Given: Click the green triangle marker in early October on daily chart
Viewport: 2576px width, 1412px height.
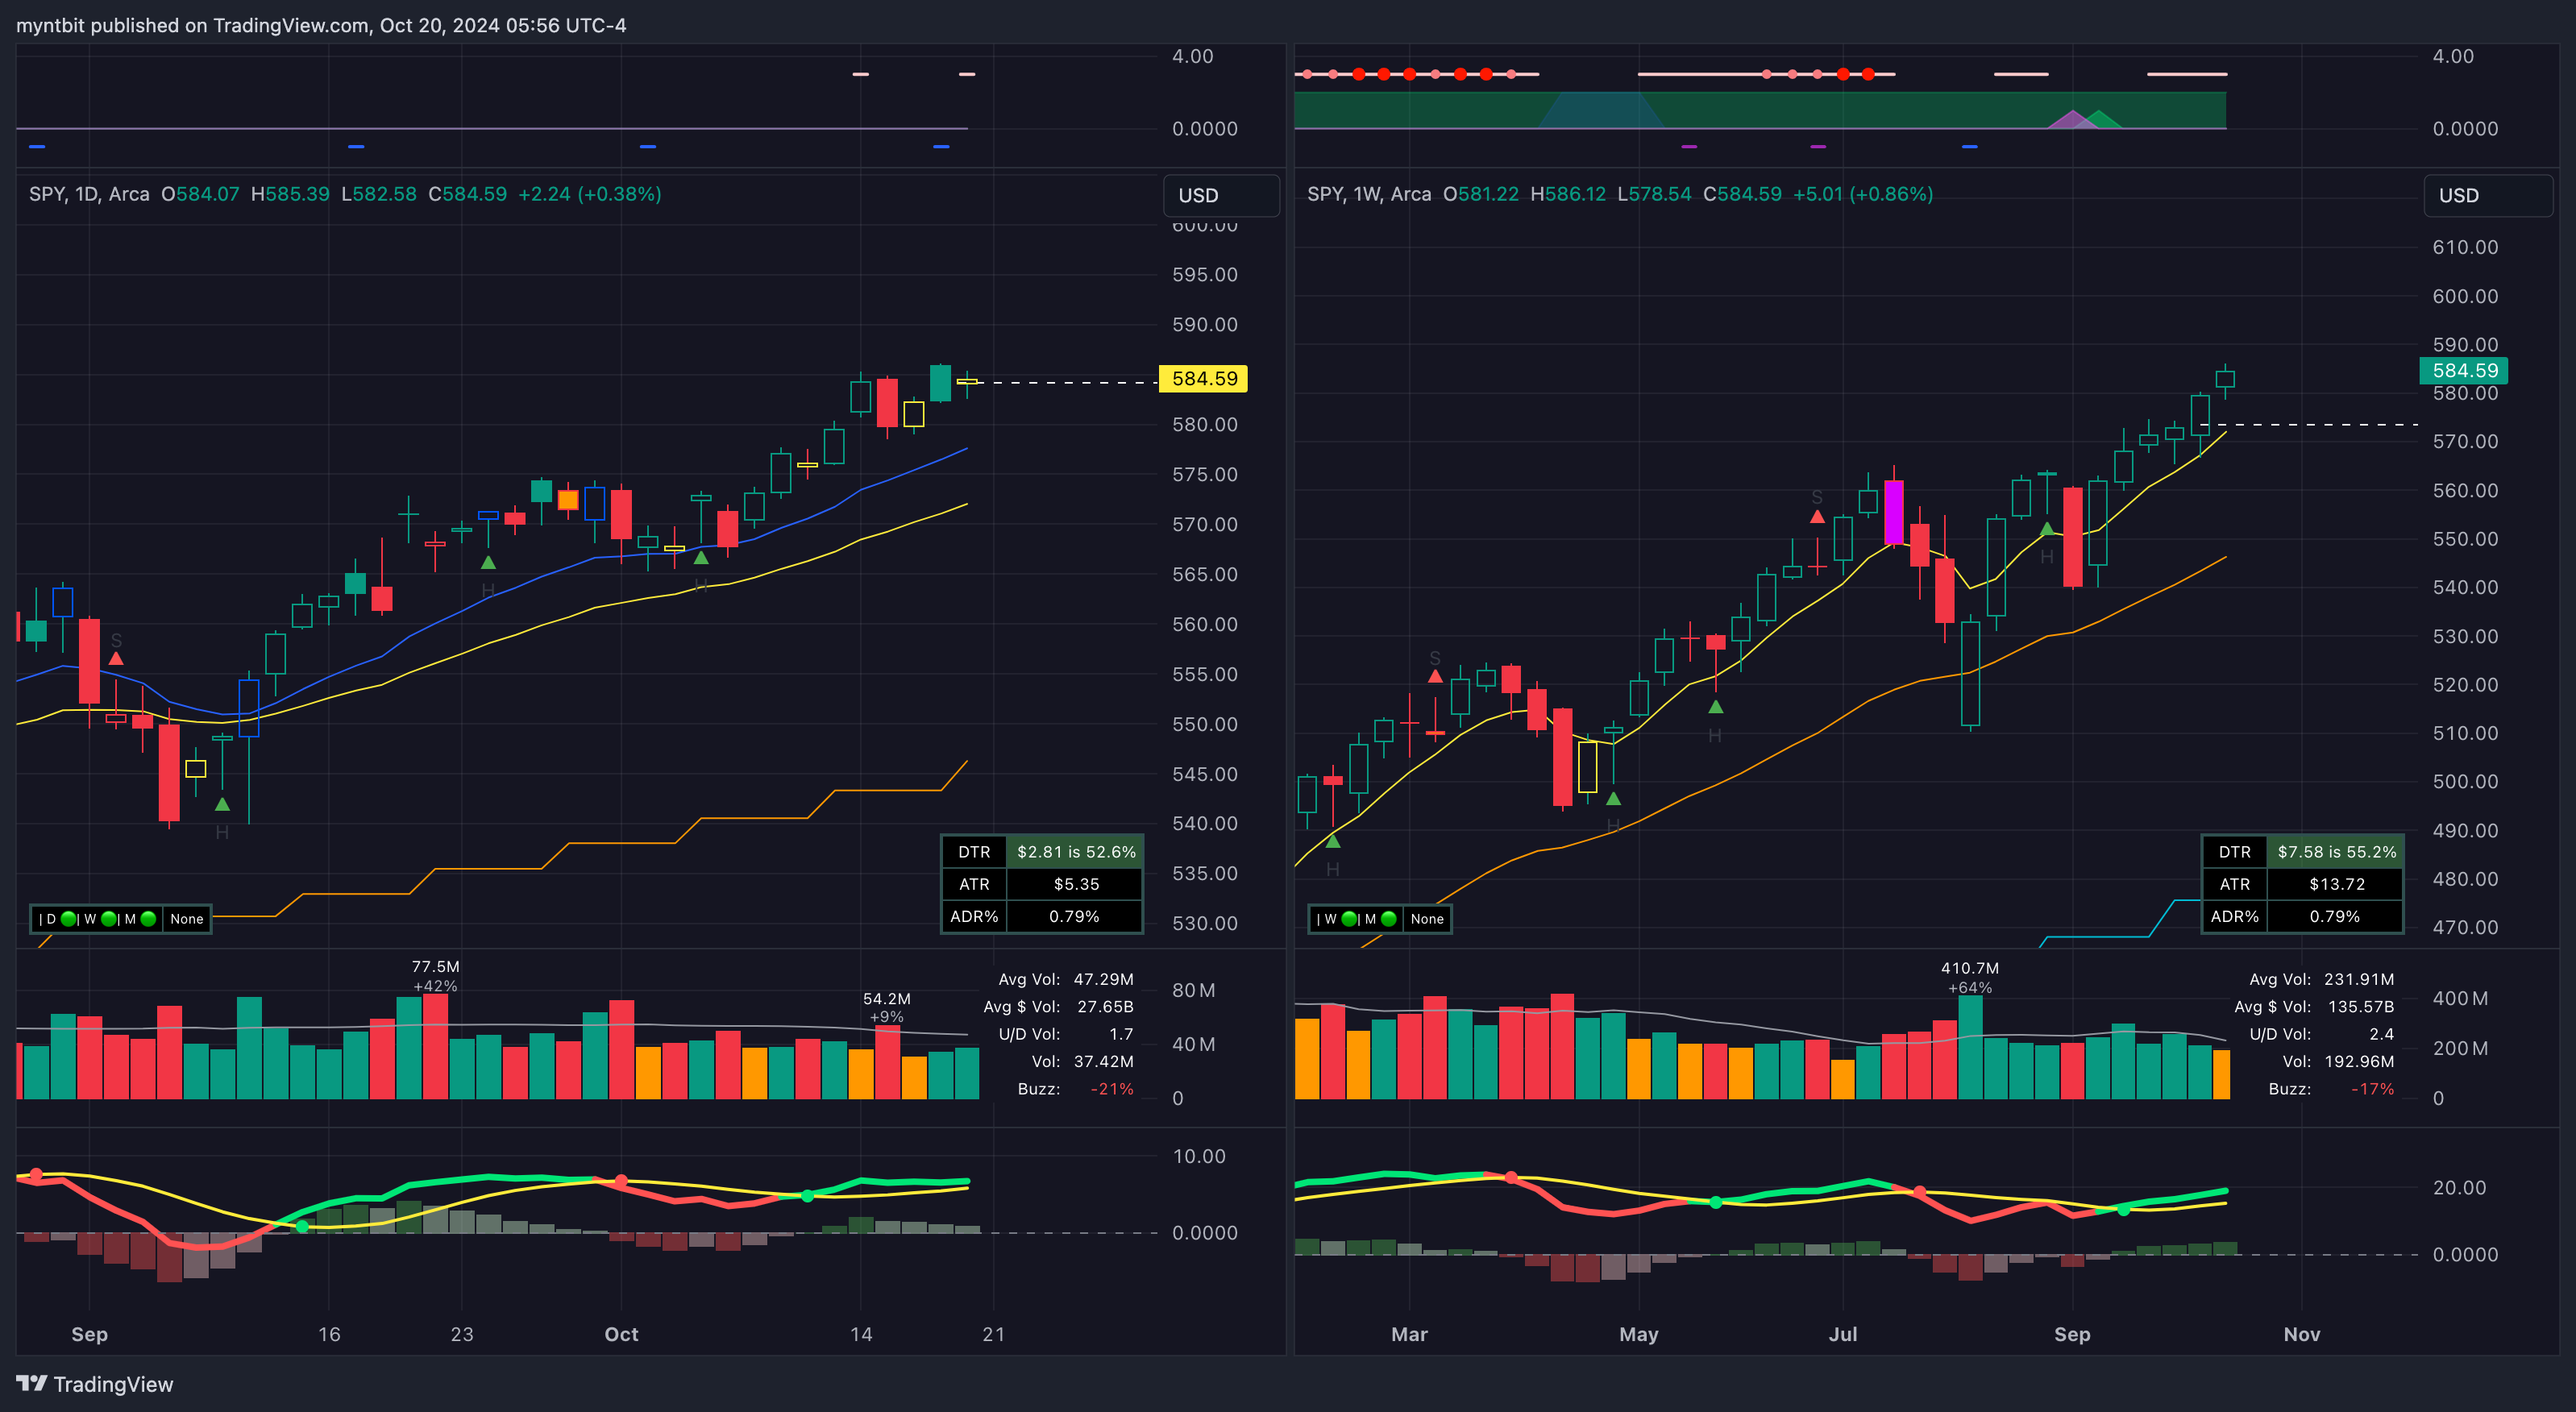Looking at the screenshot, I should click(701, 557).
